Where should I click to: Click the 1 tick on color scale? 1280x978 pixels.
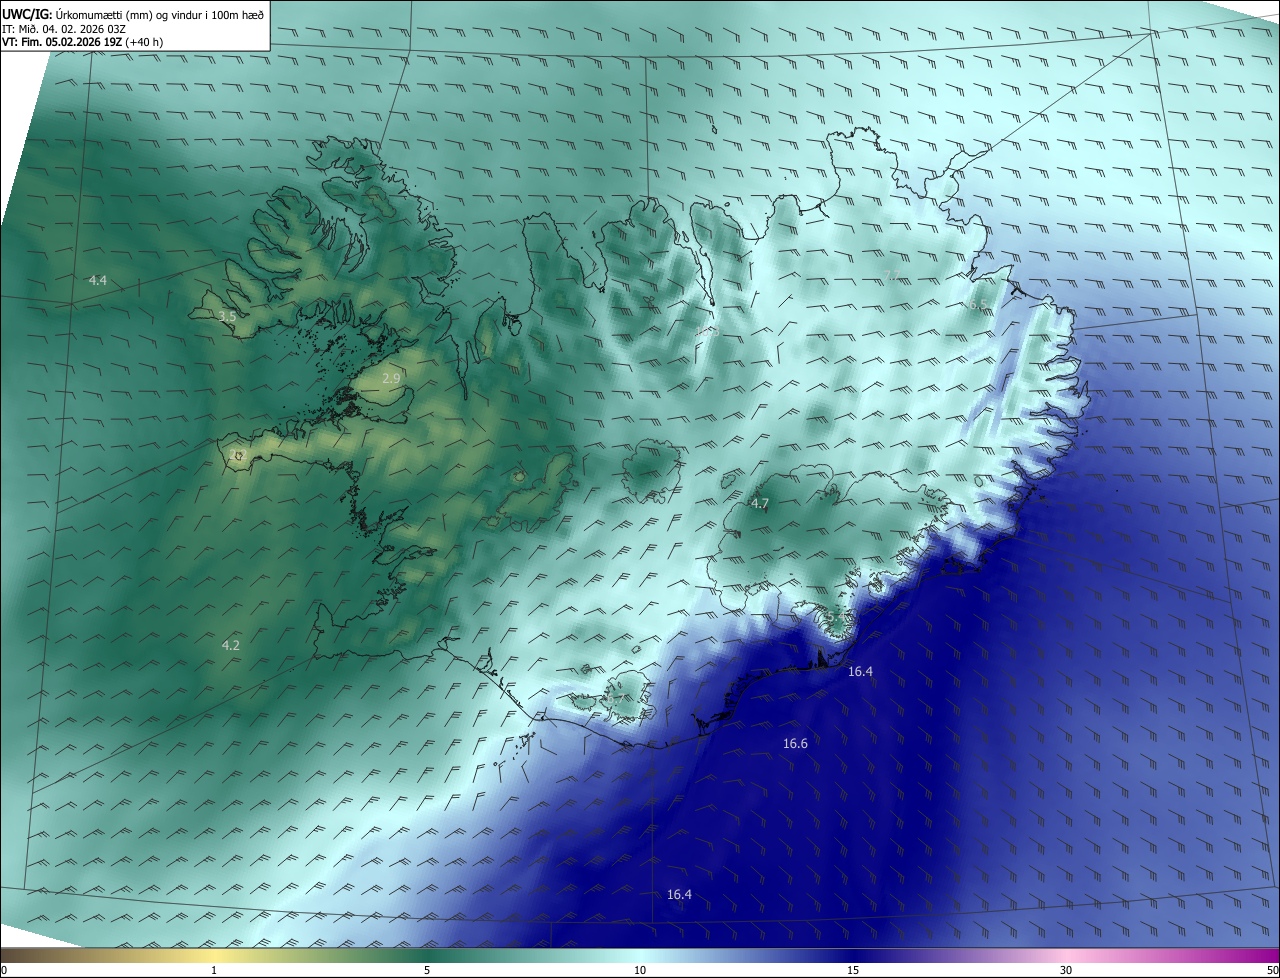214,970
